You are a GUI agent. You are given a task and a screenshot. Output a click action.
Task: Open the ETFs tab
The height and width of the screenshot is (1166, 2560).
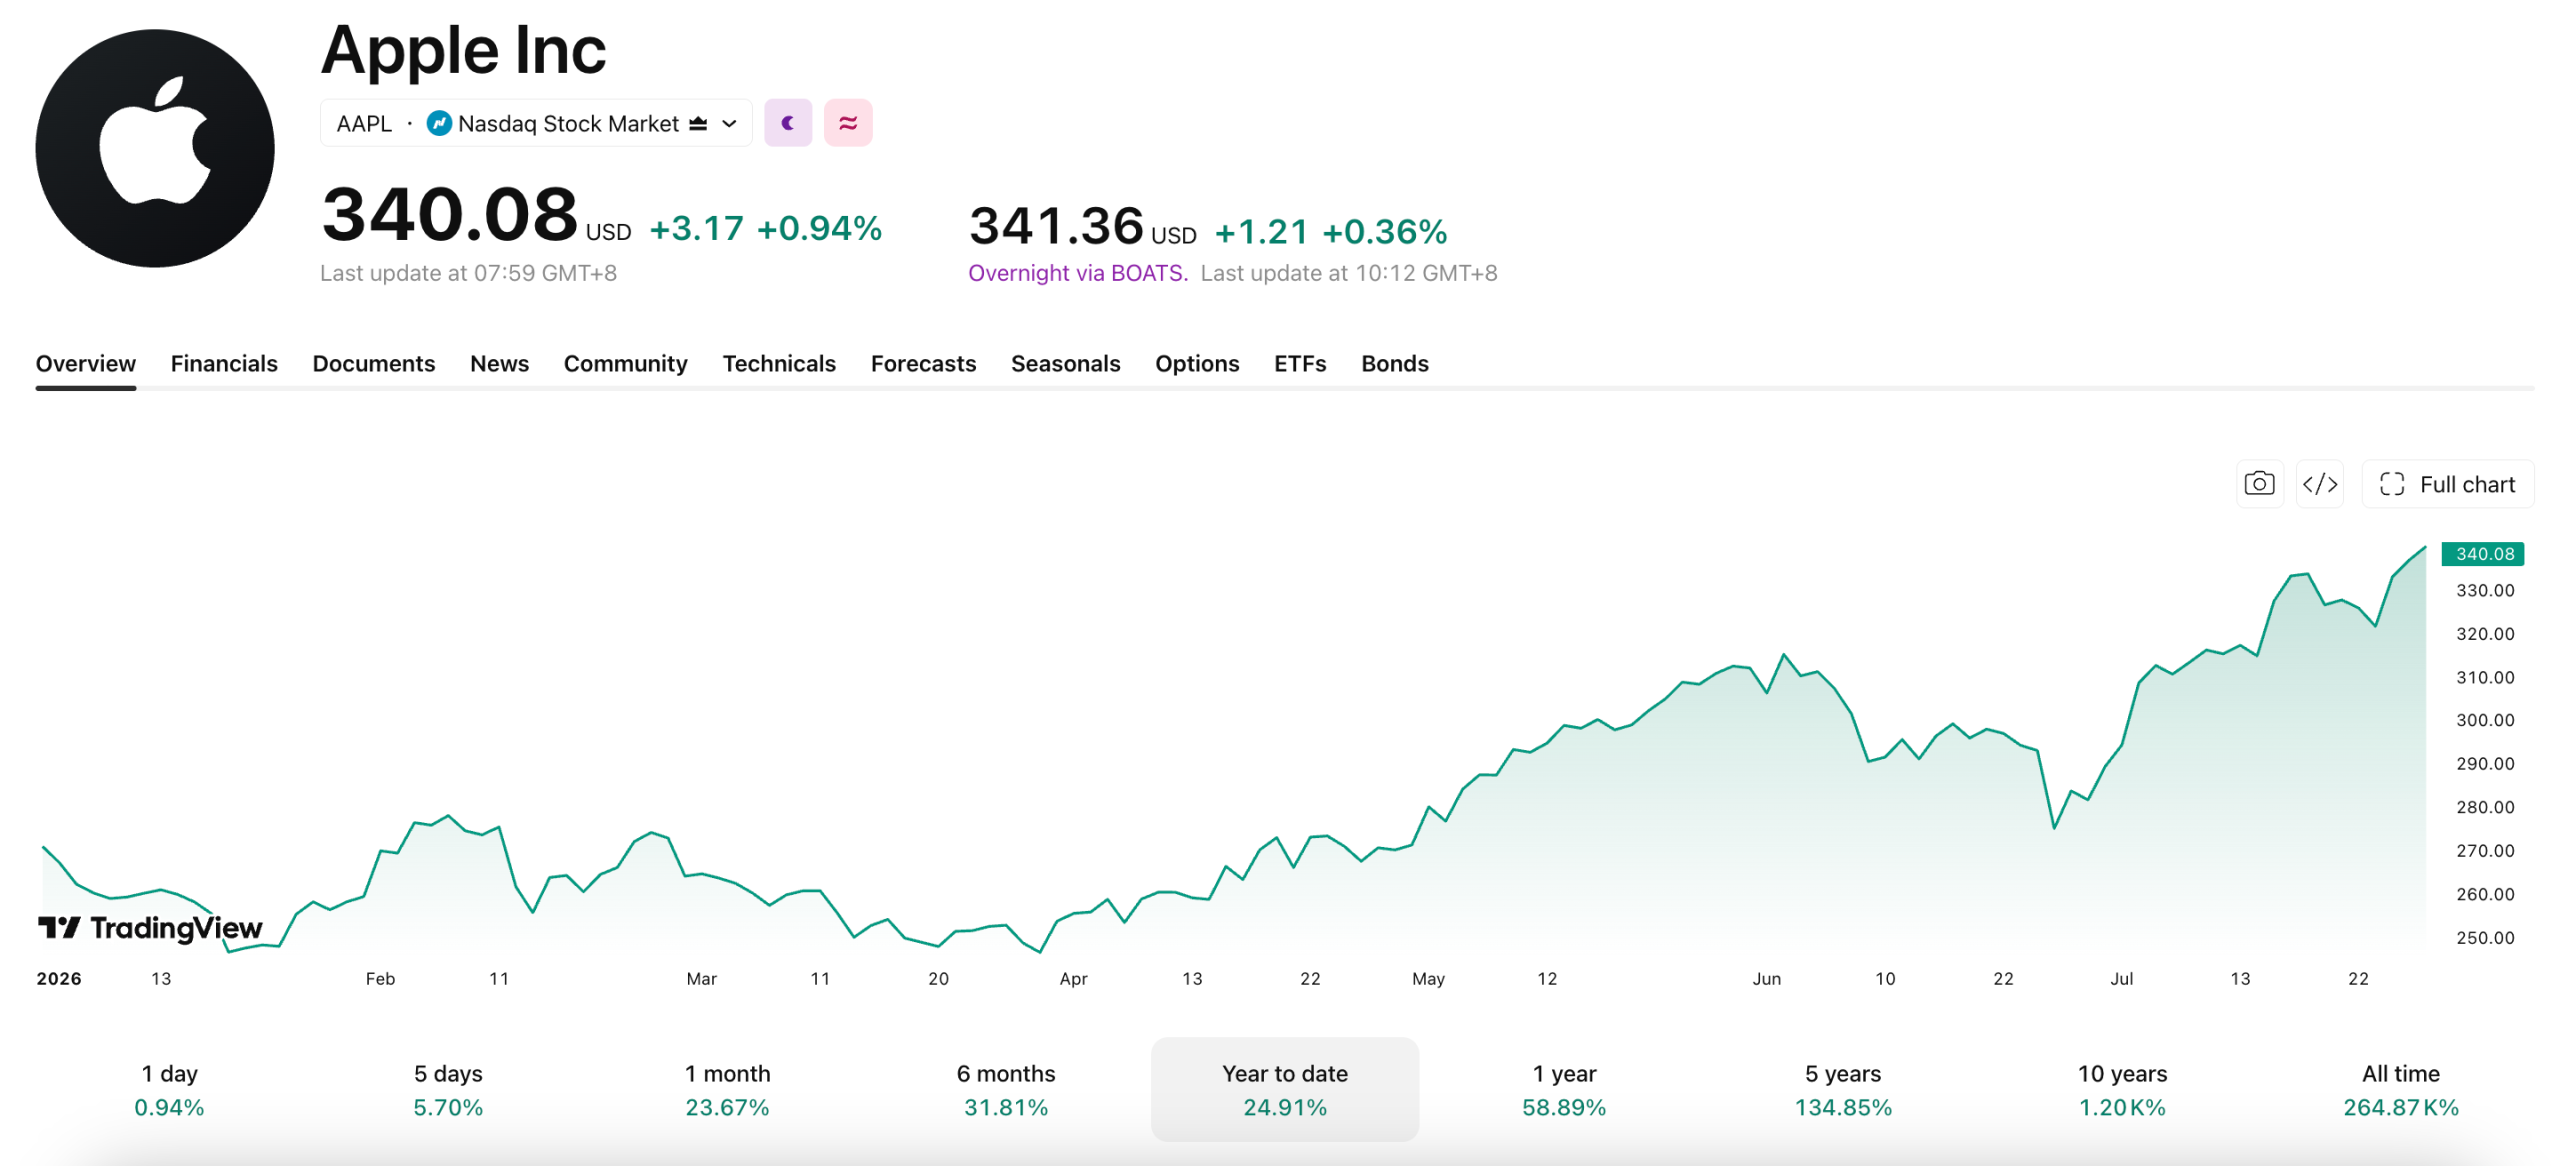(1300, 363)
